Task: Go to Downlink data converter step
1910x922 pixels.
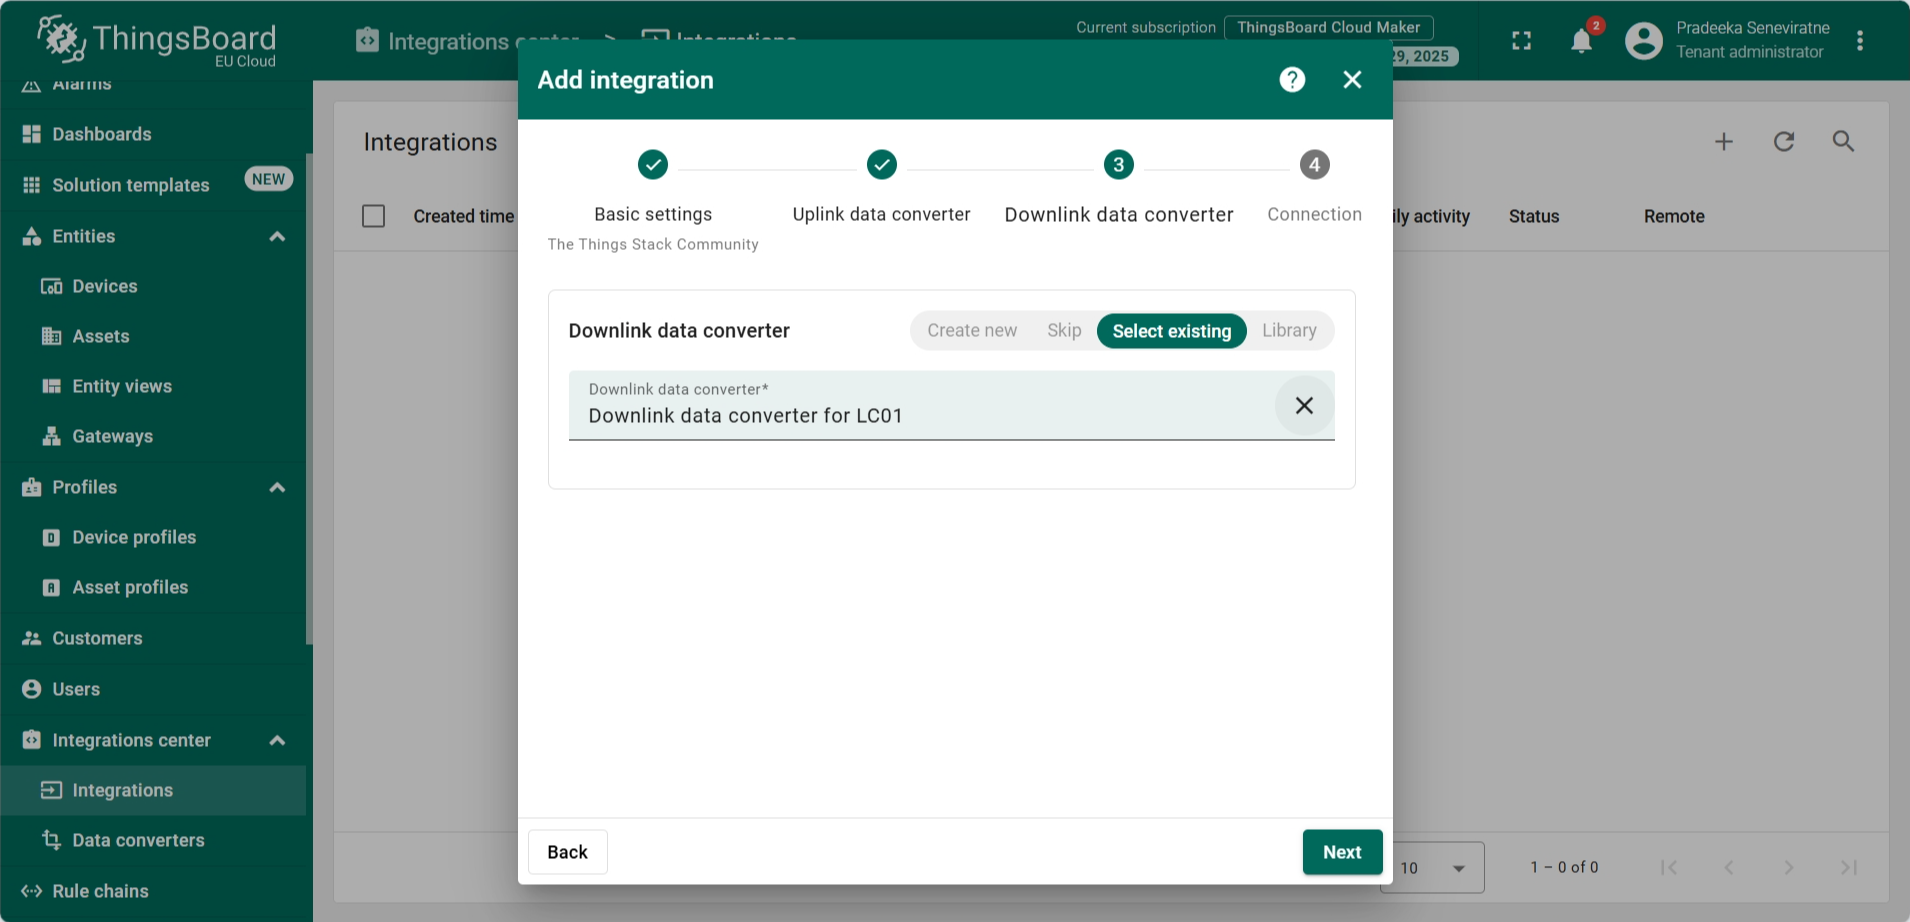Action: click(x=1118, y=188)
